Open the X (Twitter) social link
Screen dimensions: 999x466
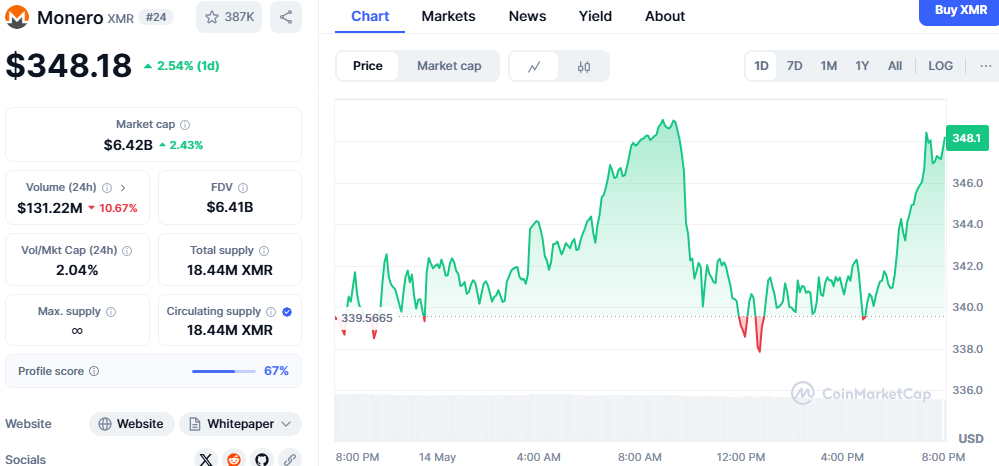pos(206,459)
